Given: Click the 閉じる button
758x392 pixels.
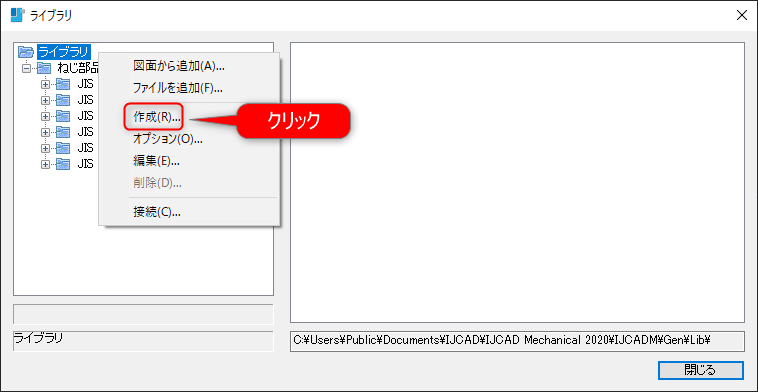Looking at the screenshot, I should click(700, 370).
